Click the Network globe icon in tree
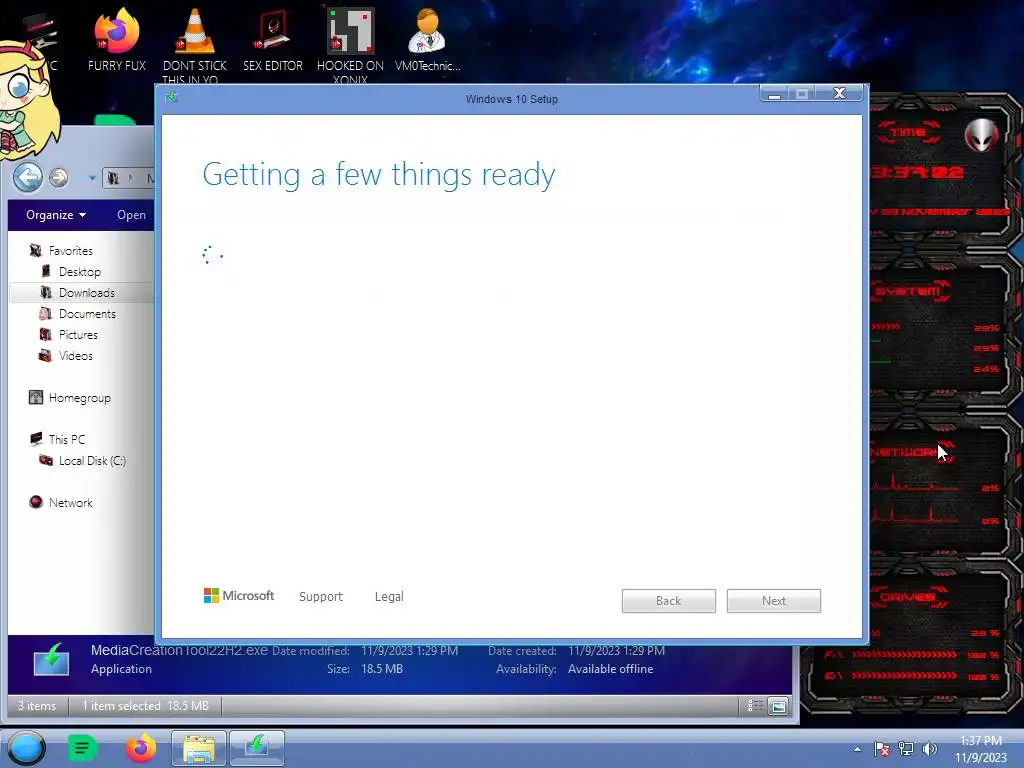Screen dimensions: 1024x768 (36, 502)
